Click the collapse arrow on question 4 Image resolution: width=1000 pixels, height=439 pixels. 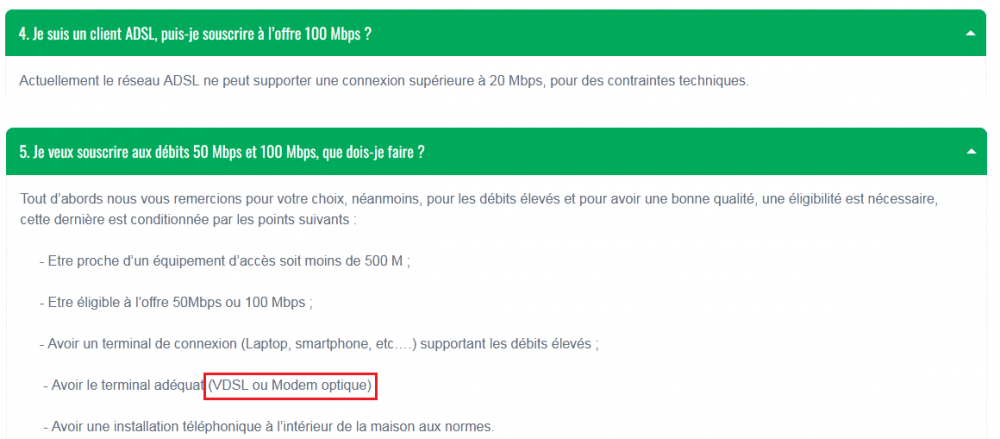(x=969, y=33)
